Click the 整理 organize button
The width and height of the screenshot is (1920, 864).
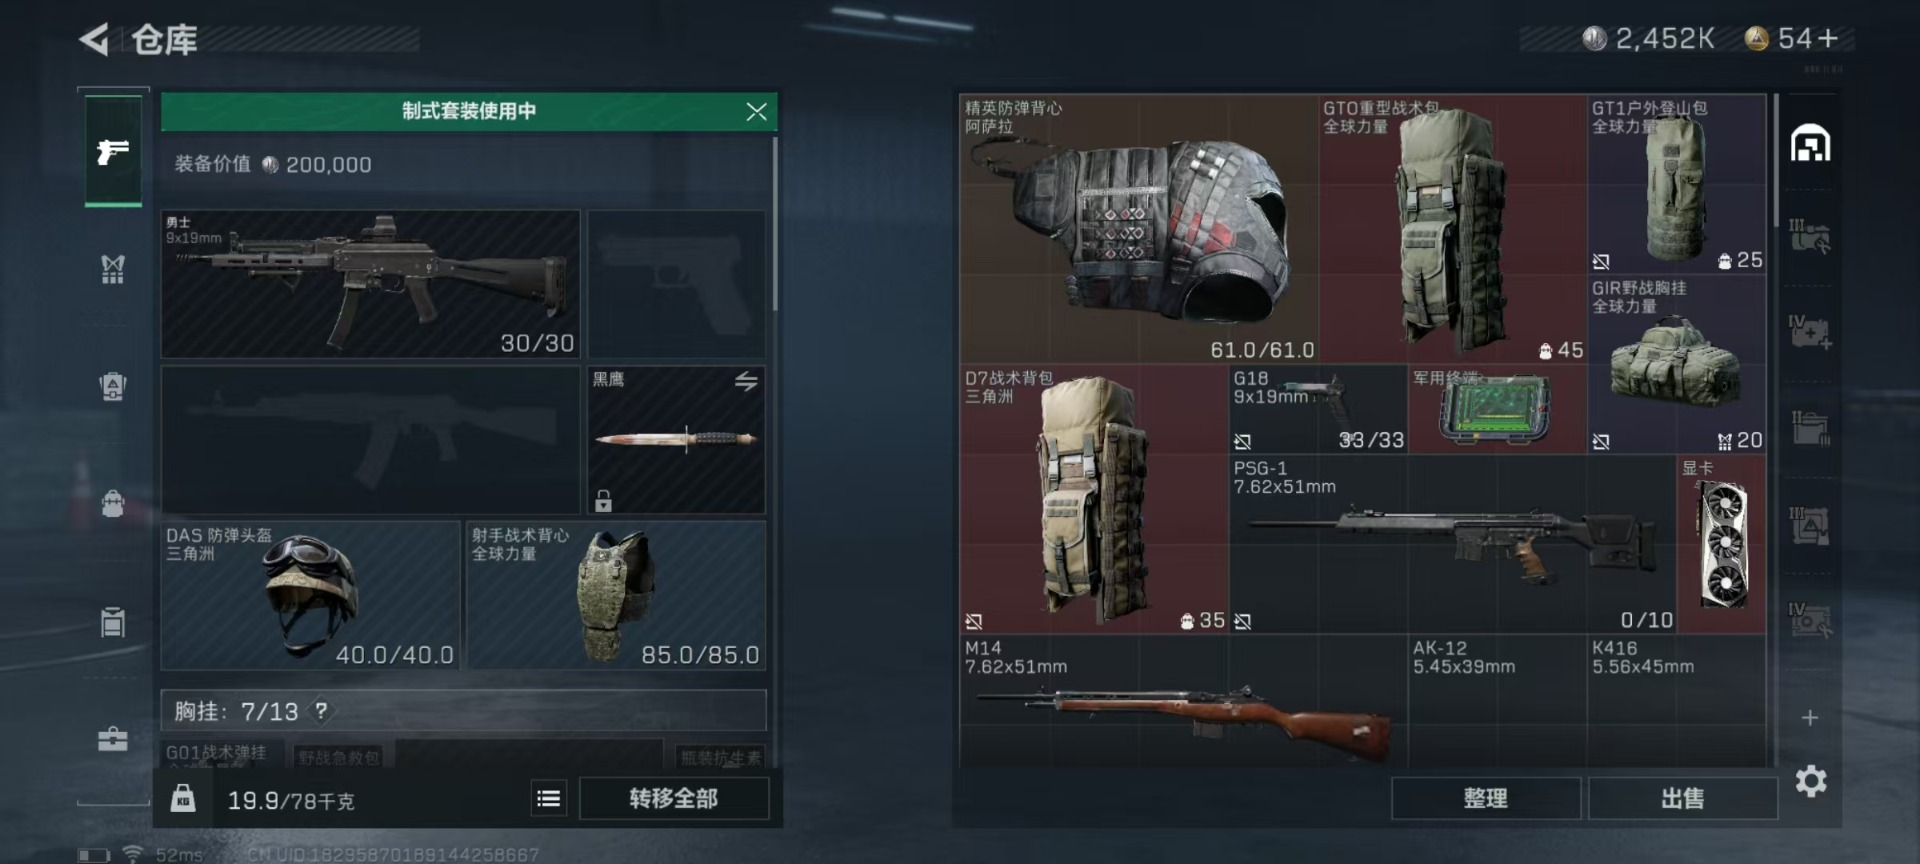1486,798
